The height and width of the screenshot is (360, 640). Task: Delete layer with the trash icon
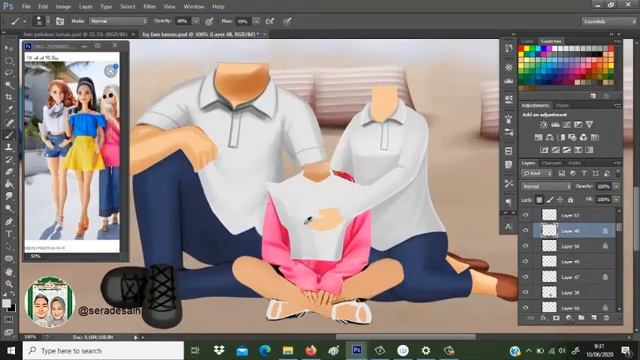pyautogui.click(x=607, y=318)
